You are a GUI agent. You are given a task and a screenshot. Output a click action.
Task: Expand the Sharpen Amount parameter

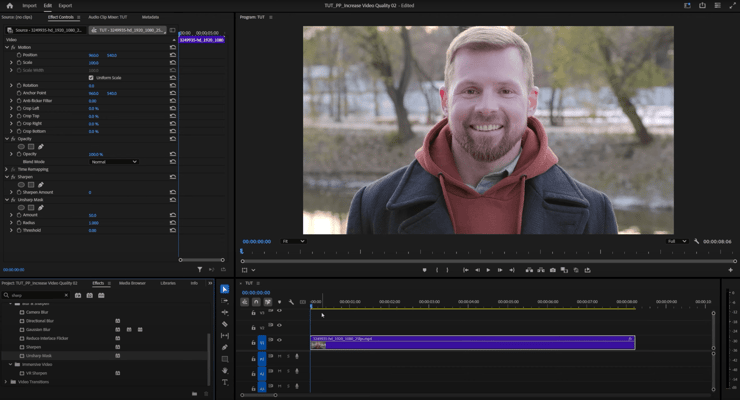click(x=11, y=192)
